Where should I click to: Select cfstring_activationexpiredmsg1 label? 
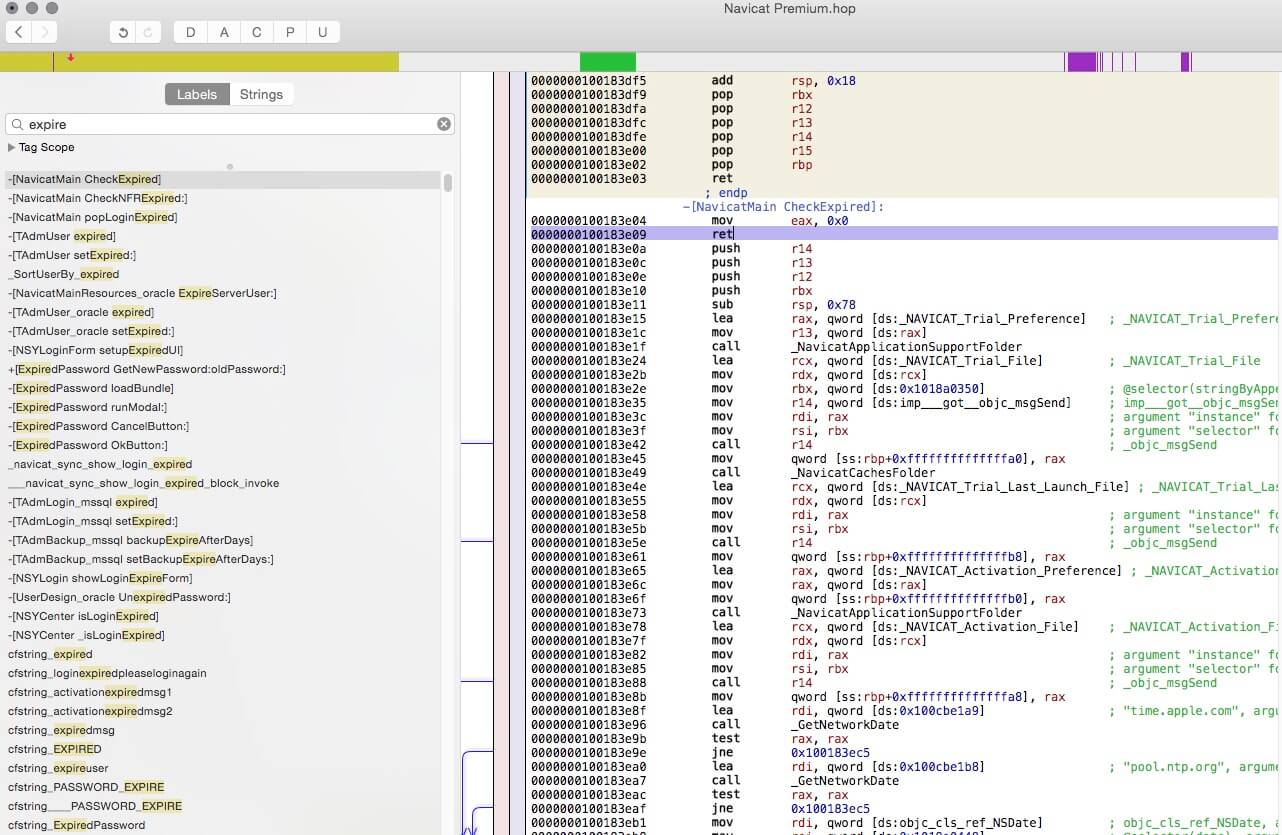(90, 692)
